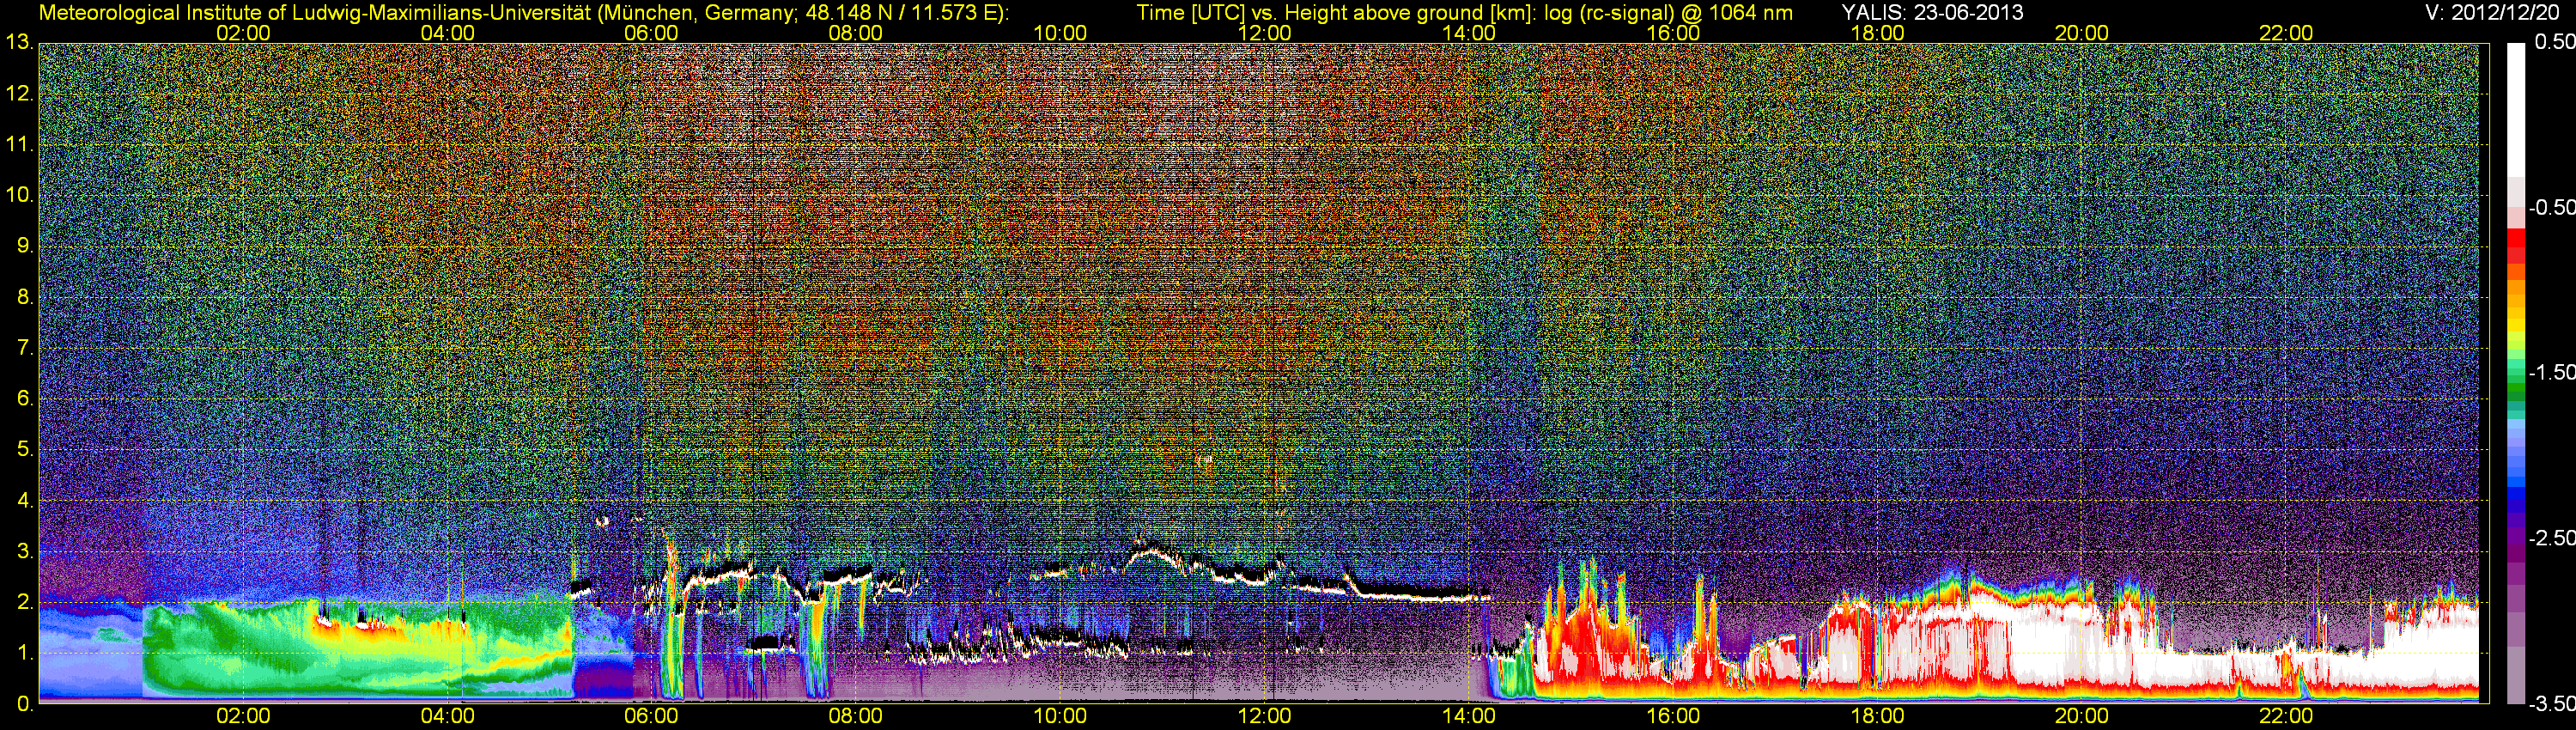
Task: Click the 12 km height axis label
Action: pyautogui.click(x=19, y=94)
